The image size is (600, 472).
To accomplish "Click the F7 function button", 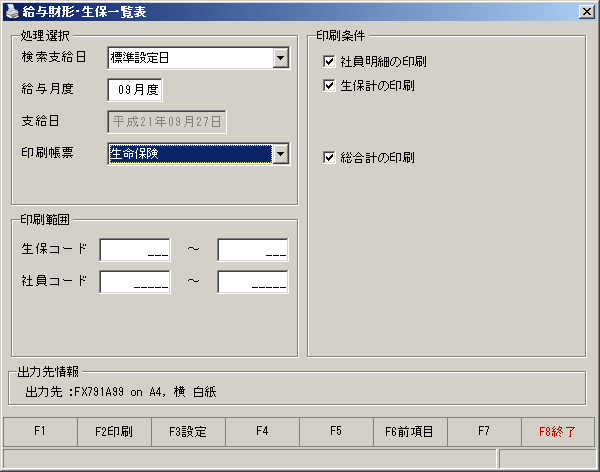I will pos(484,431).
